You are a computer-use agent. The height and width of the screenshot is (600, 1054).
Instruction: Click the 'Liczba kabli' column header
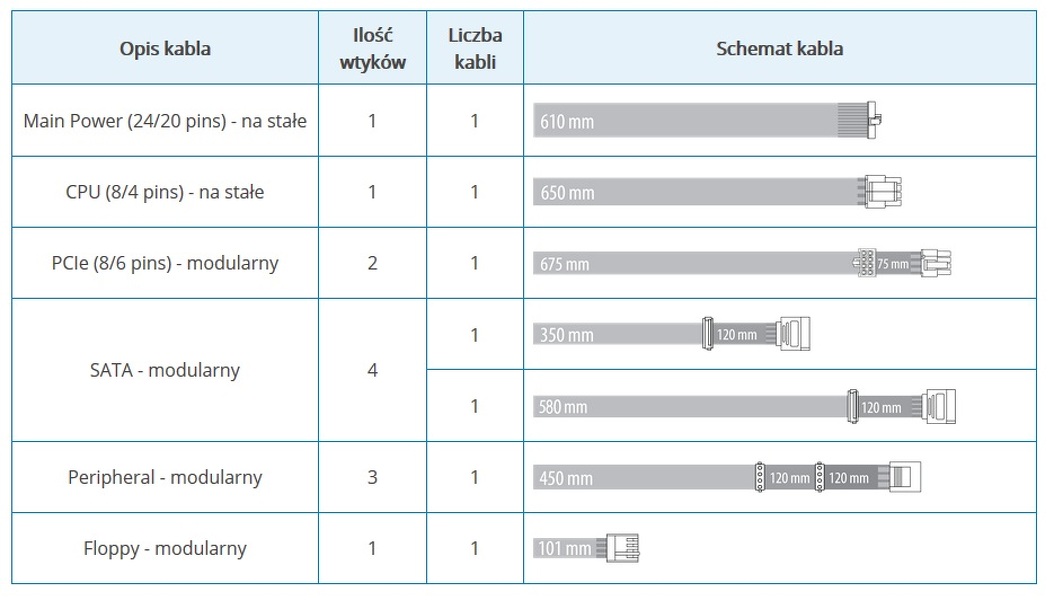point(475,48)
